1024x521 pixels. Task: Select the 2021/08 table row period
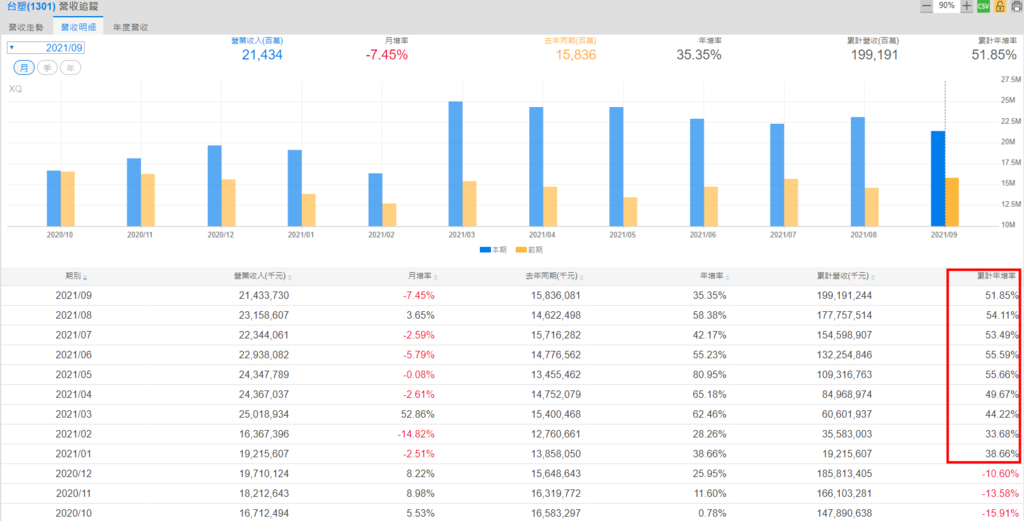pyautogui.click(x=74, y=315)
